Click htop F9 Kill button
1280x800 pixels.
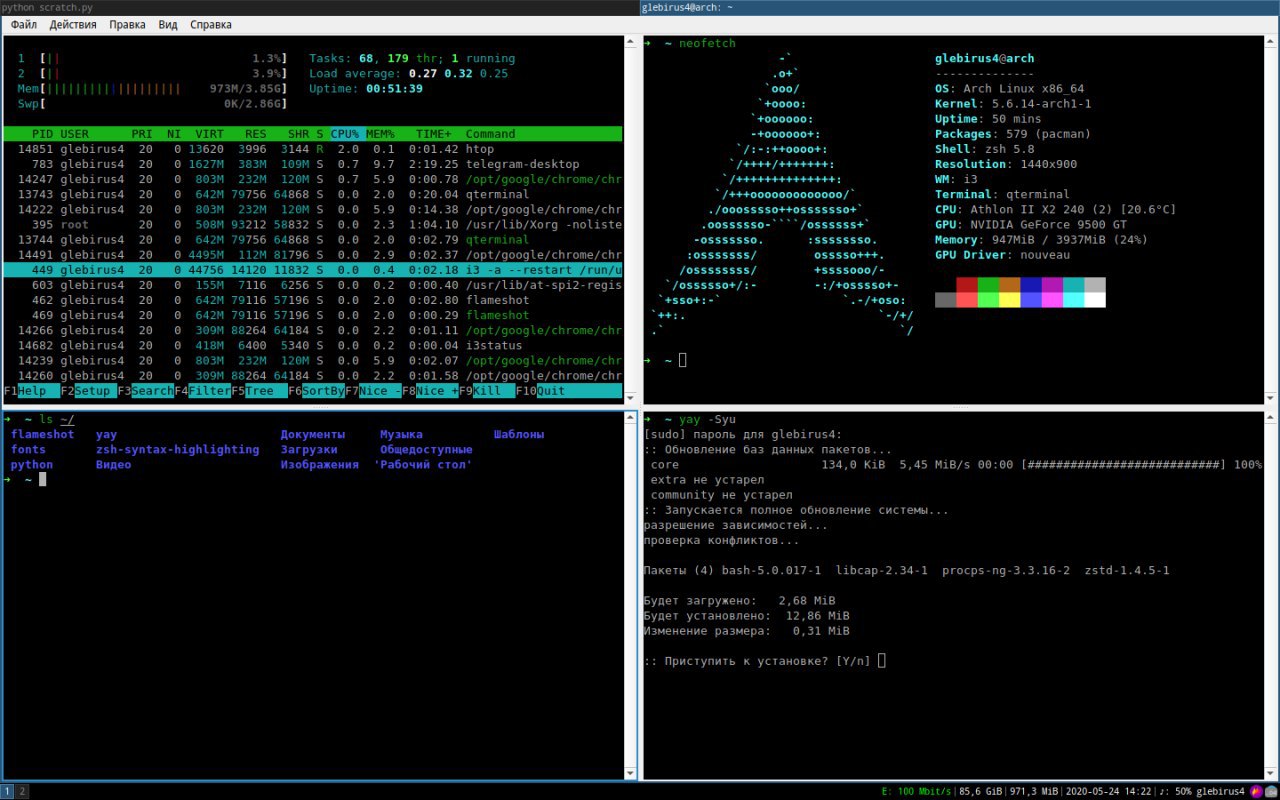click(487, 391)
